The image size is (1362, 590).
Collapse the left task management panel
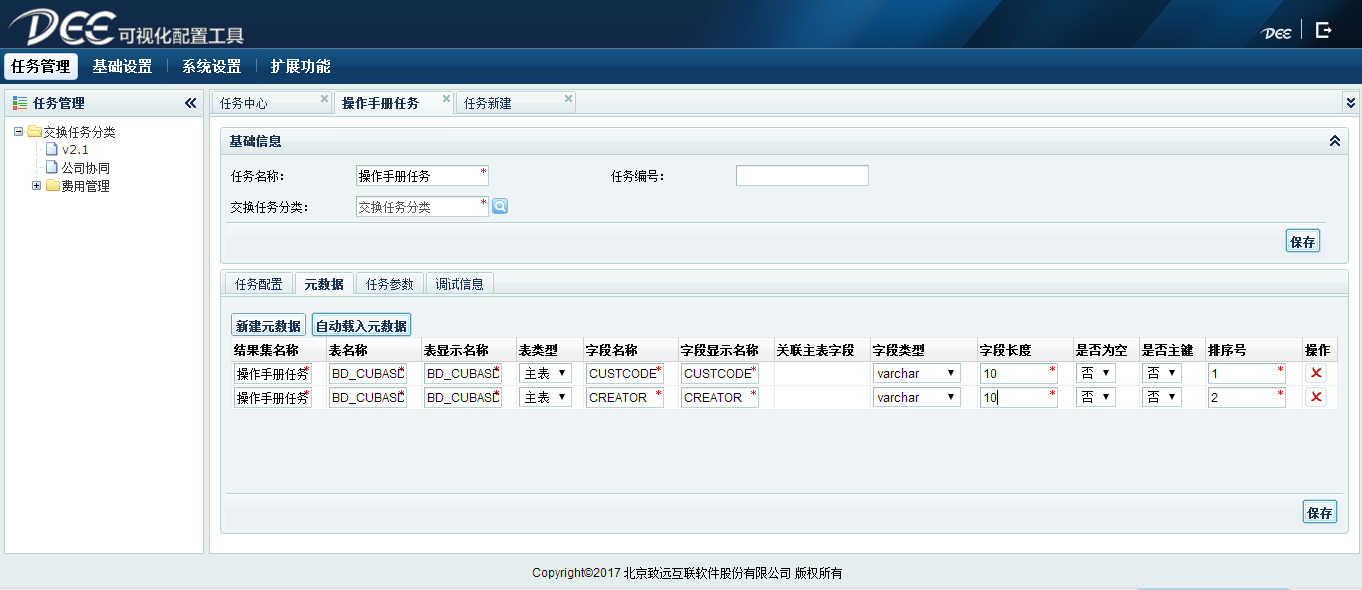(191, 103)
